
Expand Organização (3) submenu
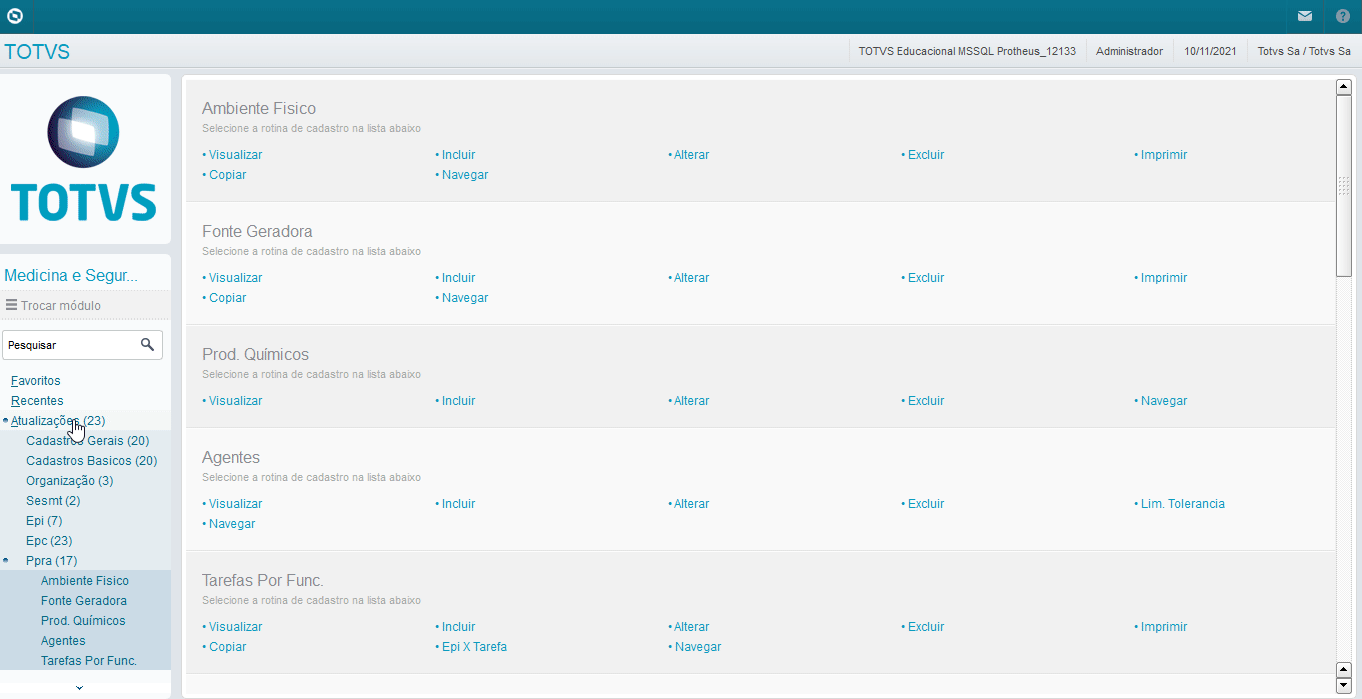[x=70, y=481]
